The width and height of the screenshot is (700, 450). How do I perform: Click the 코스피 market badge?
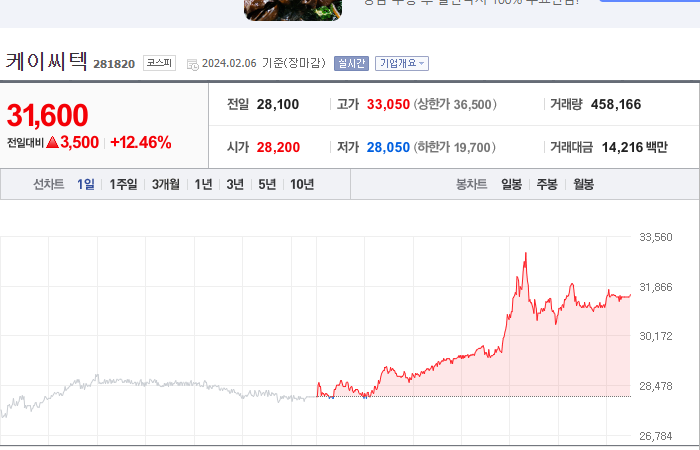[159, 63]
